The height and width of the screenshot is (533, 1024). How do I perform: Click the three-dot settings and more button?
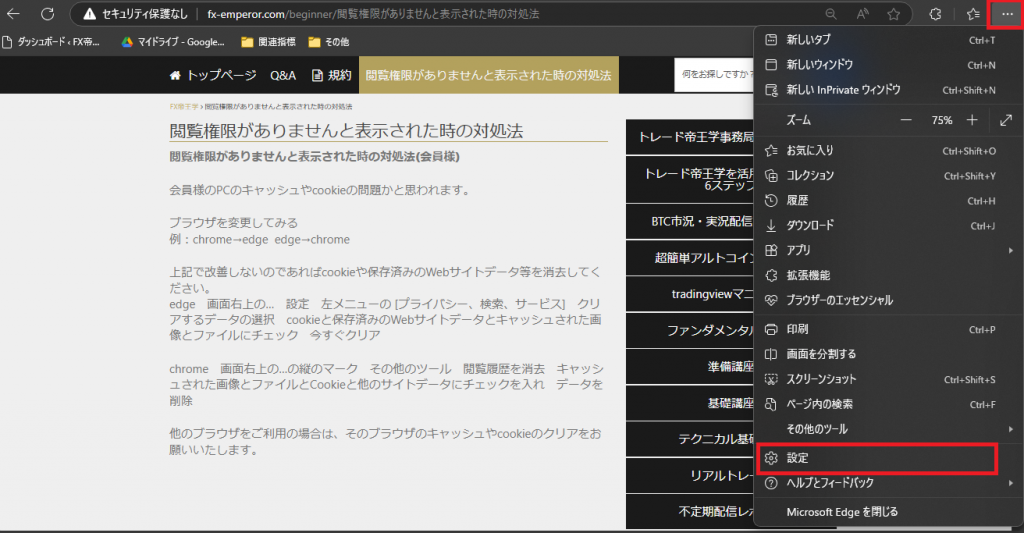click(1006, 14)
